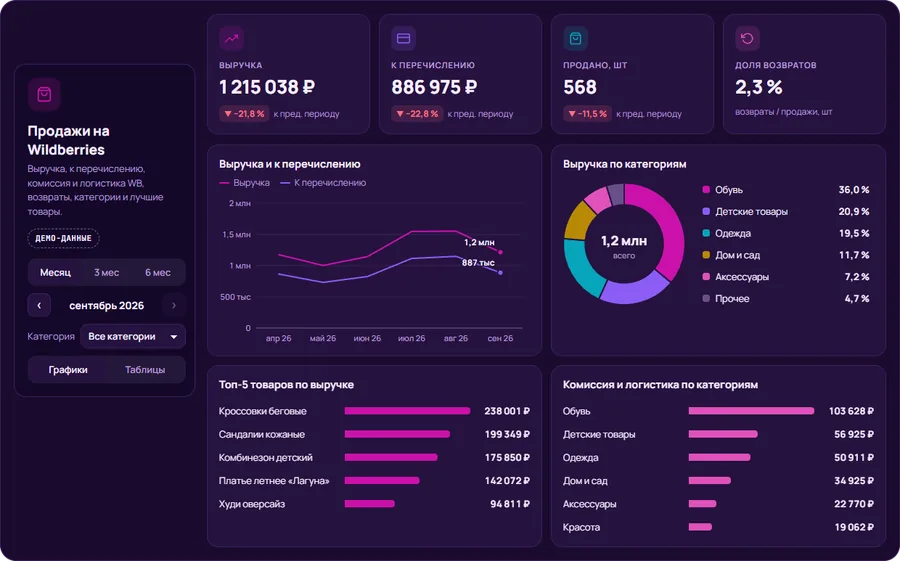900x561 pixels.
Task: Click the Комбинезон детский revenue bar
Action: pyautogui.click(x=391, y=458)
